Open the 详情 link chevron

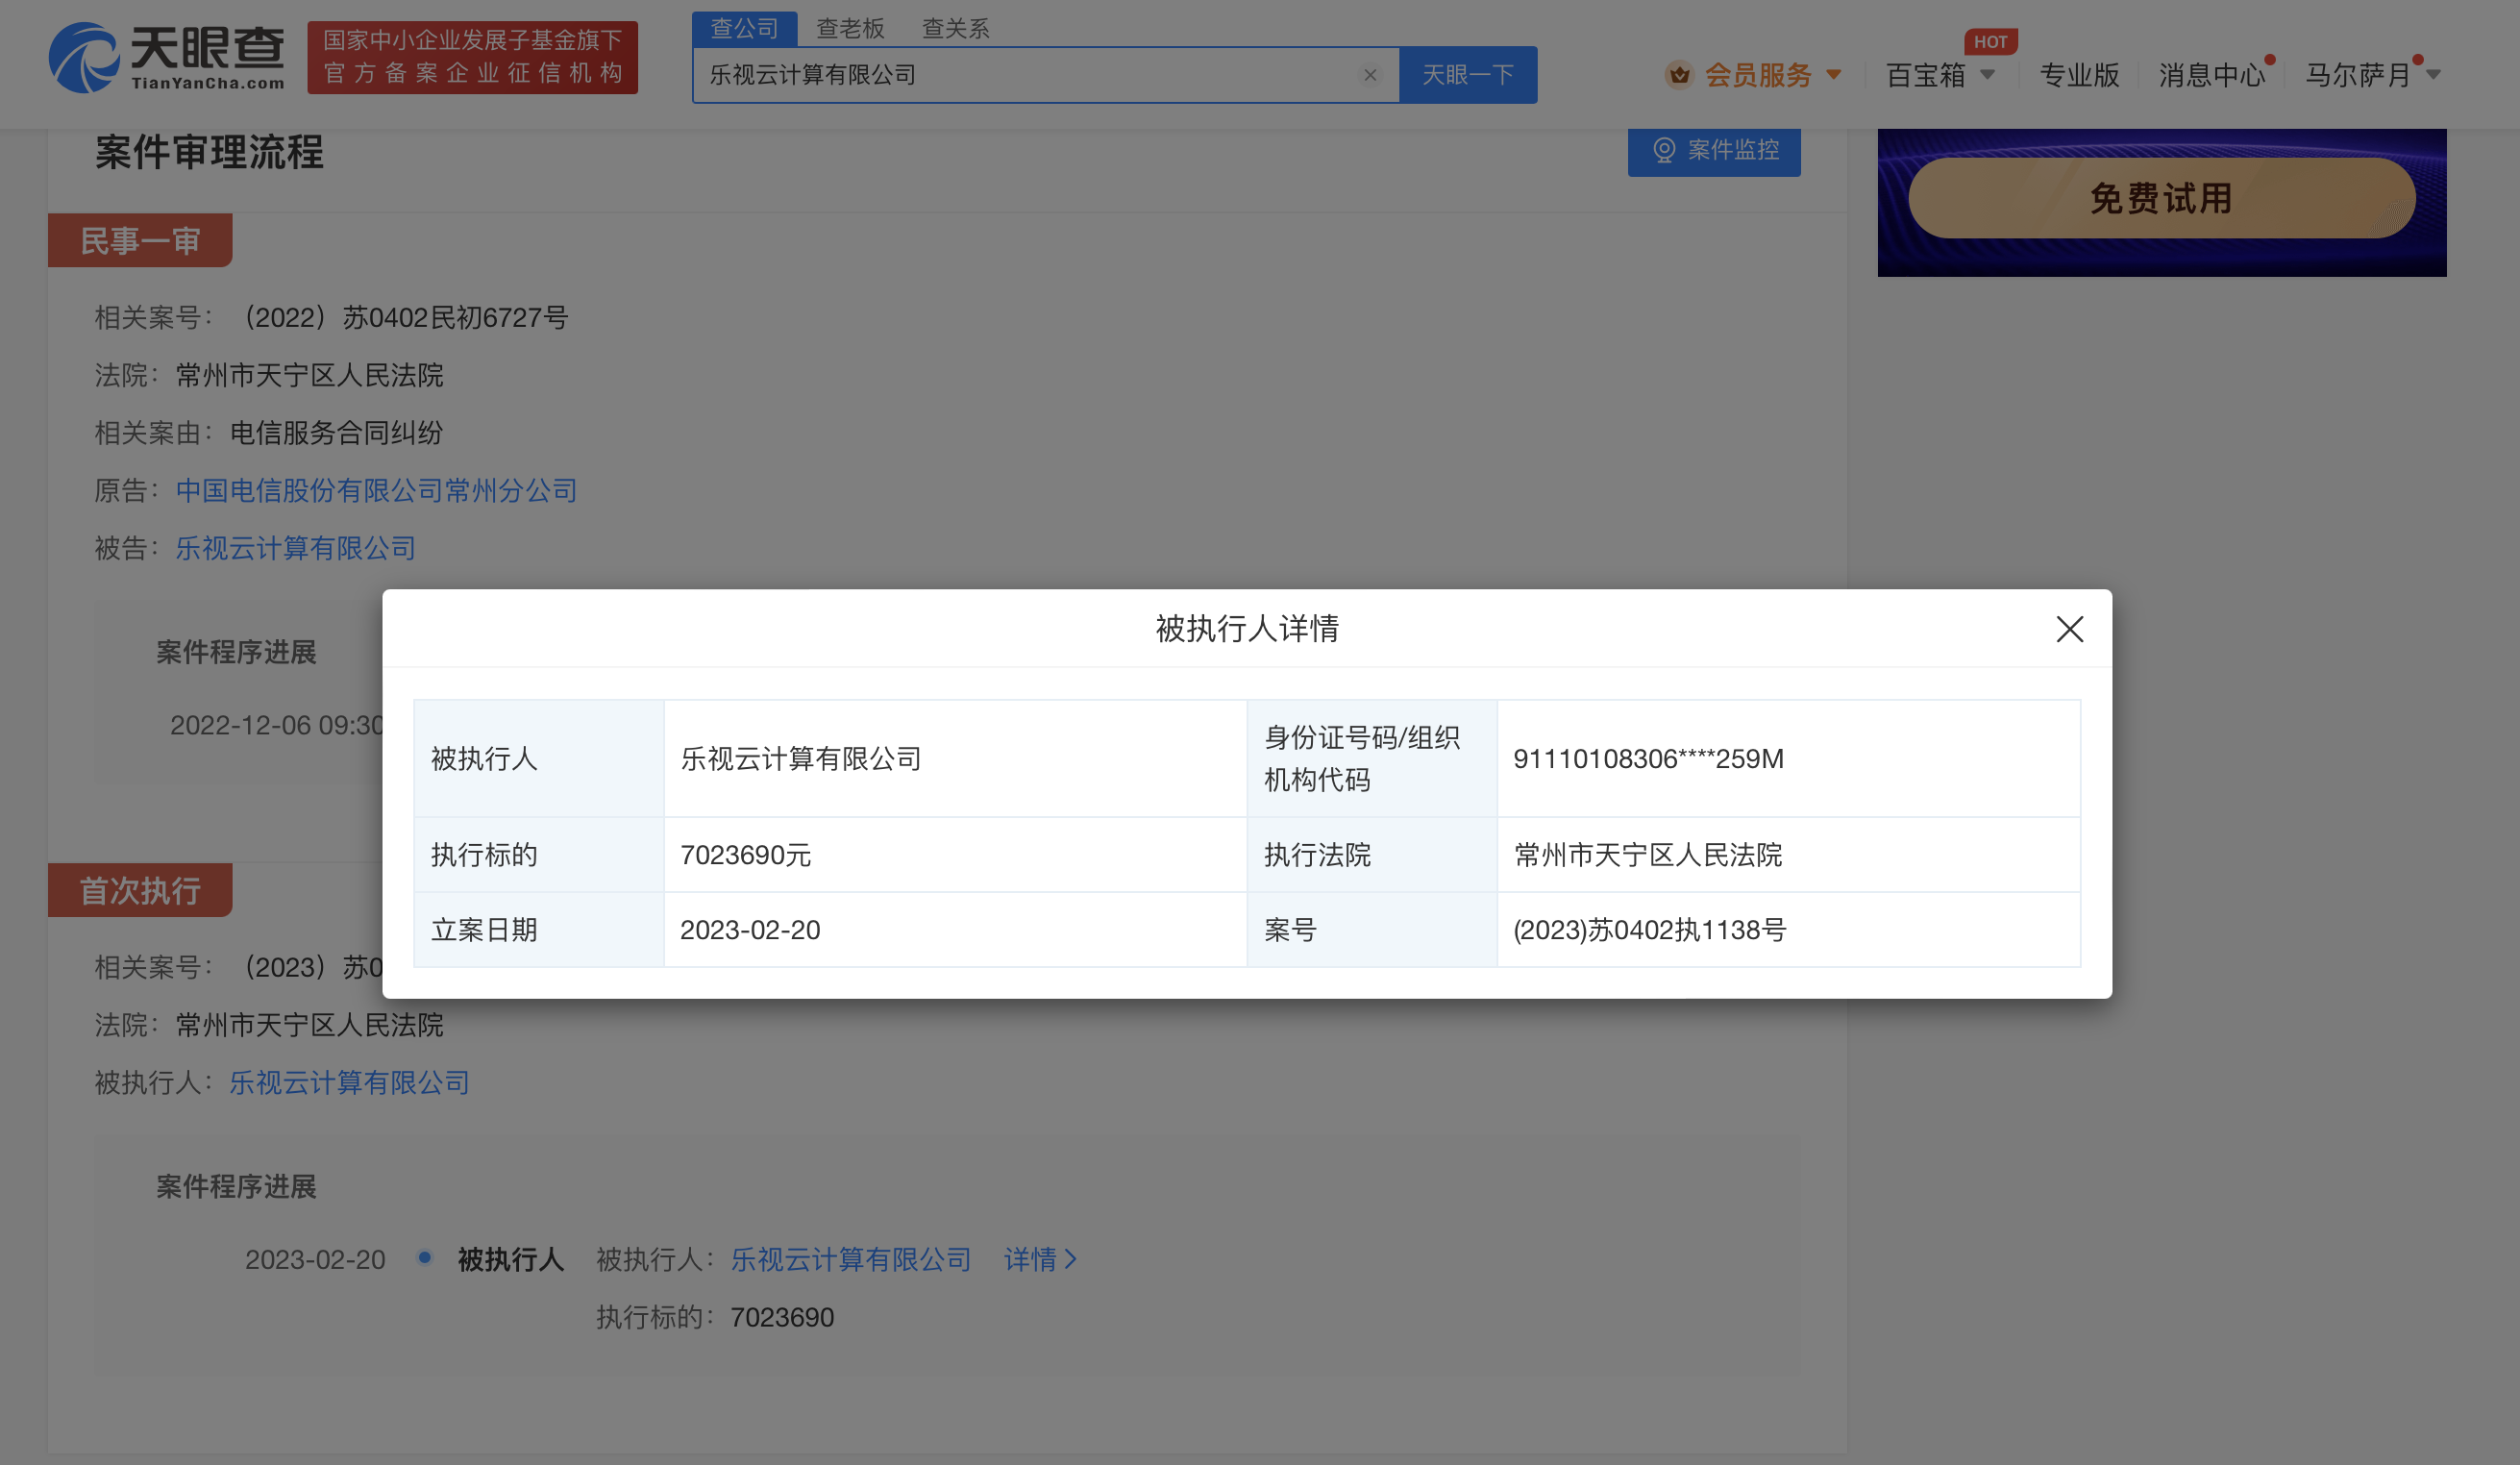point(1071,1259)
